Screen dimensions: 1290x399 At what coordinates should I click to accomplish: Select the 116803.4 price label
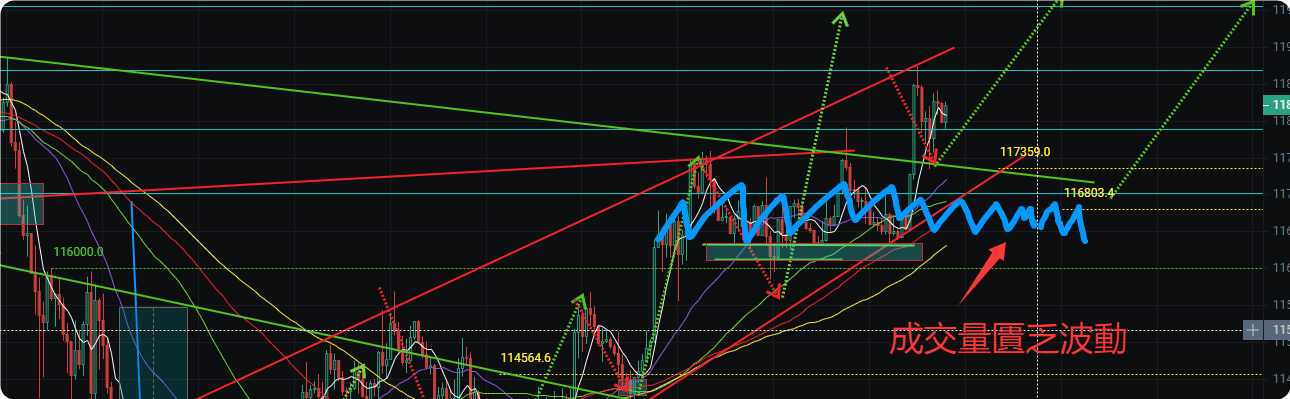click(1089, 192)
